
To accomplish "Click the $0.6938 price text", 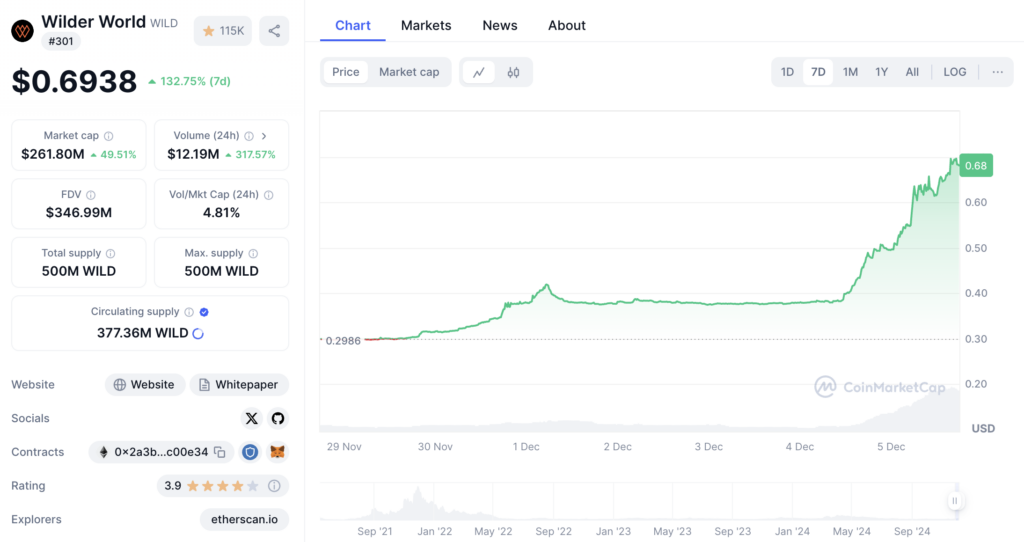I will point(74,82).
